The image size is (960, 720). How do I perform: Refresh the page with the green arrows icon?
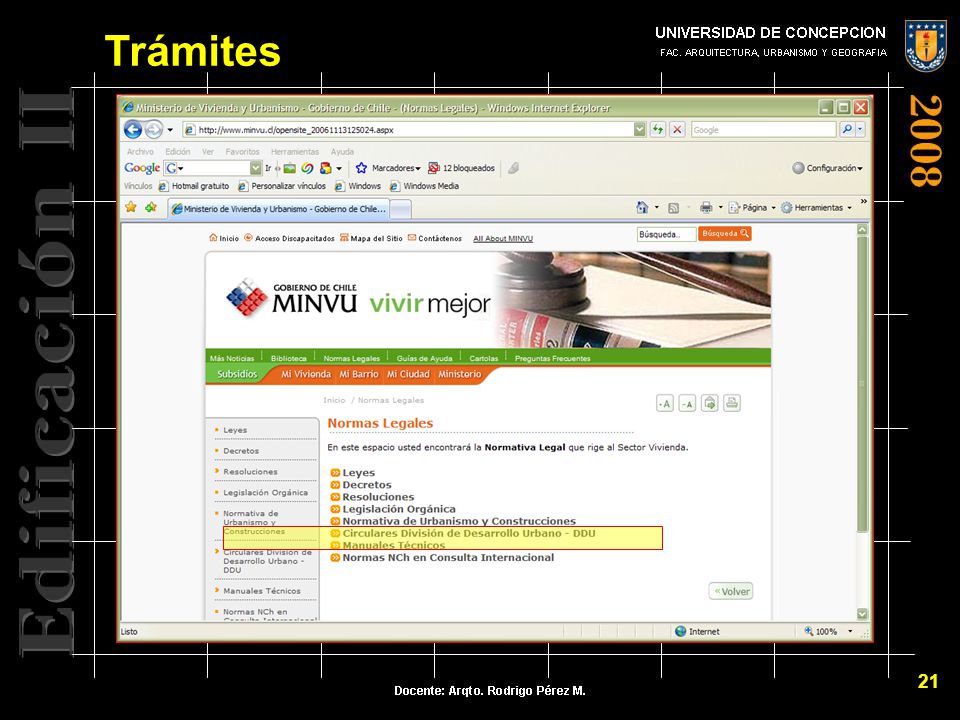pos(658,129)
